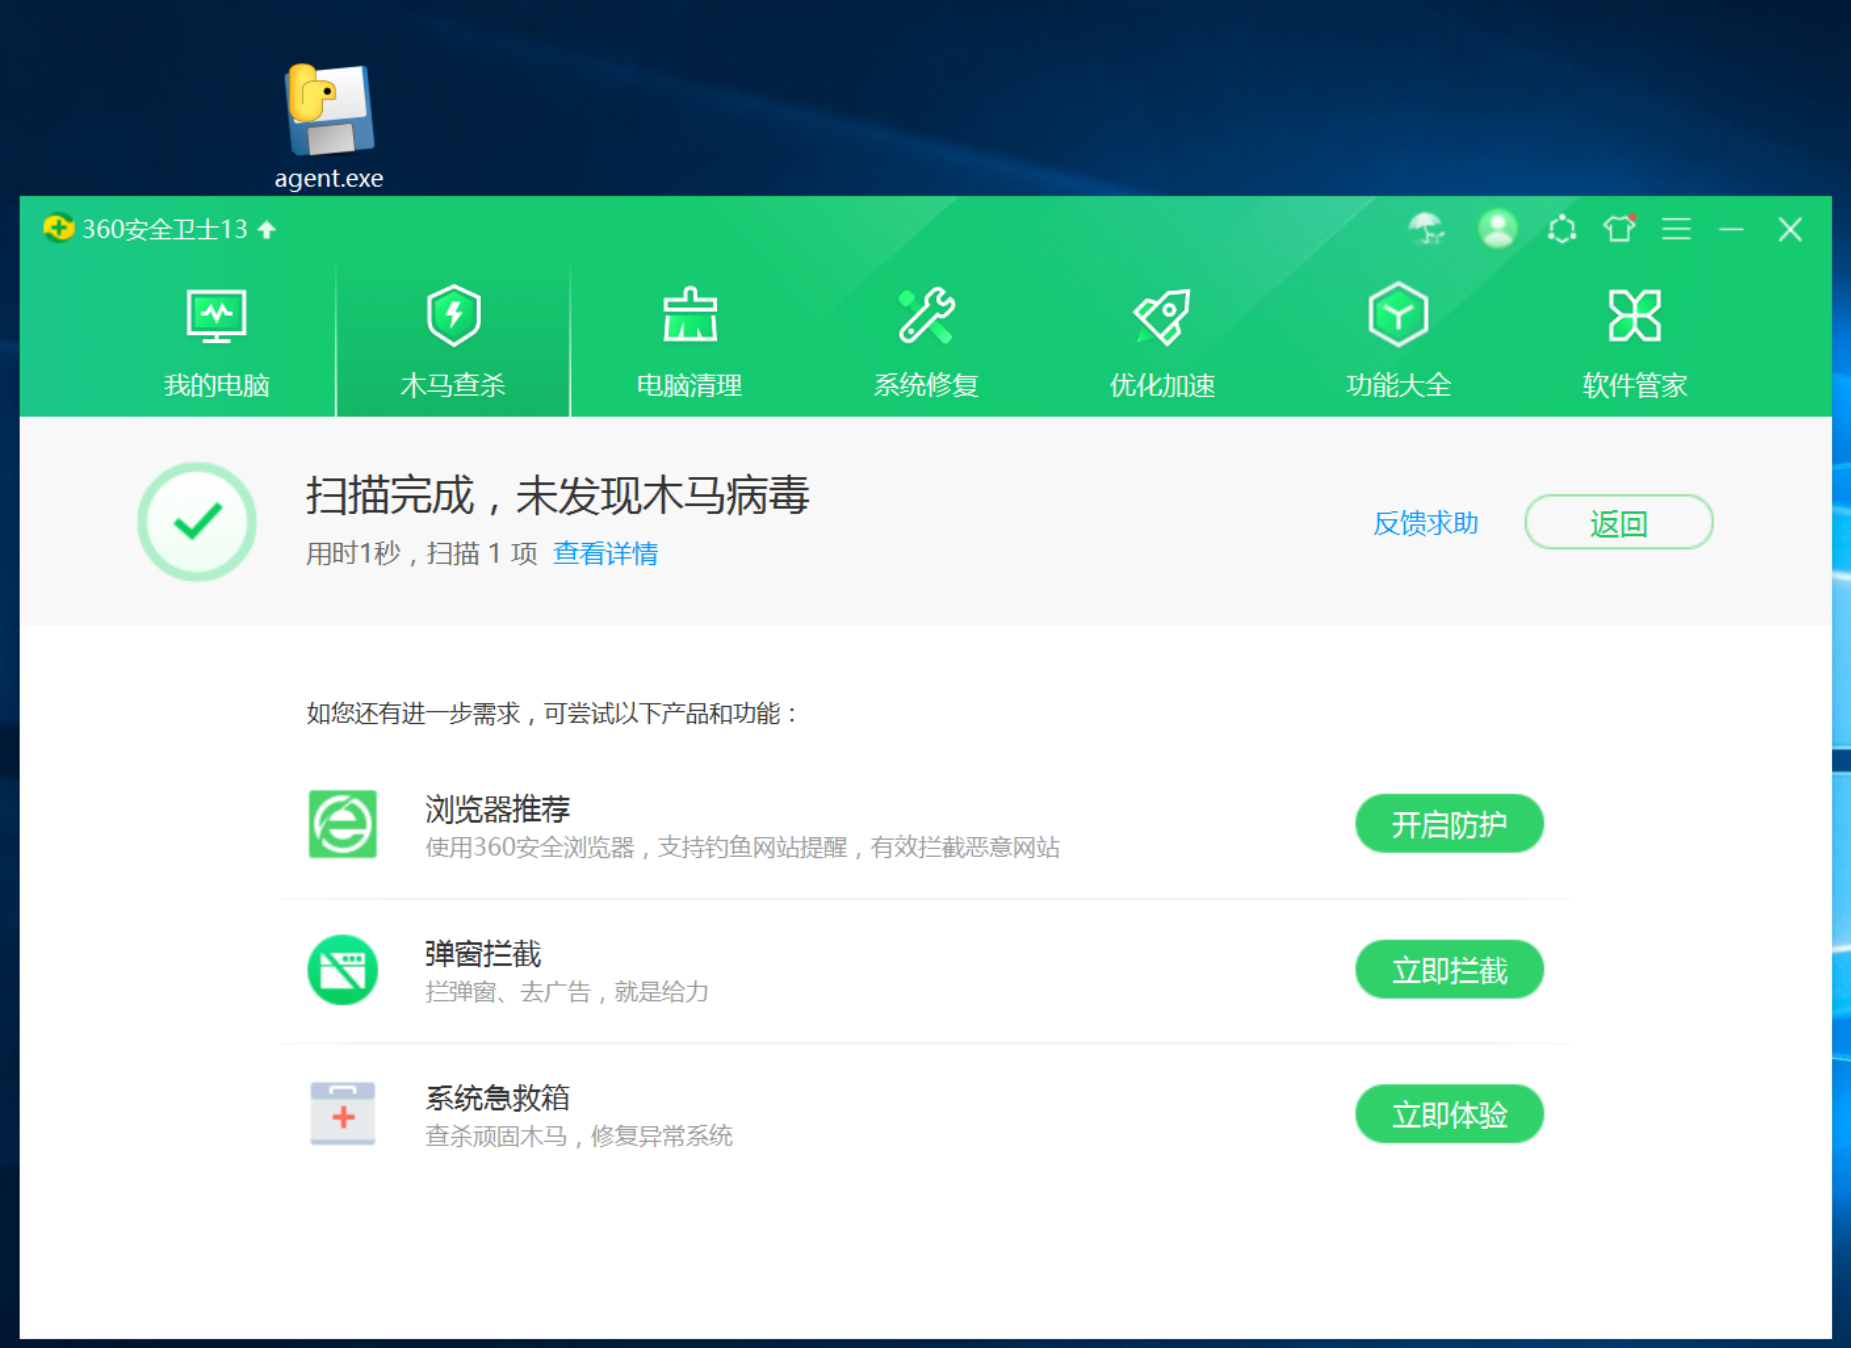Viewport: 1851px width, 1348px height.
Task: Click 开启防护 button
Action: tap(1449, 824)
